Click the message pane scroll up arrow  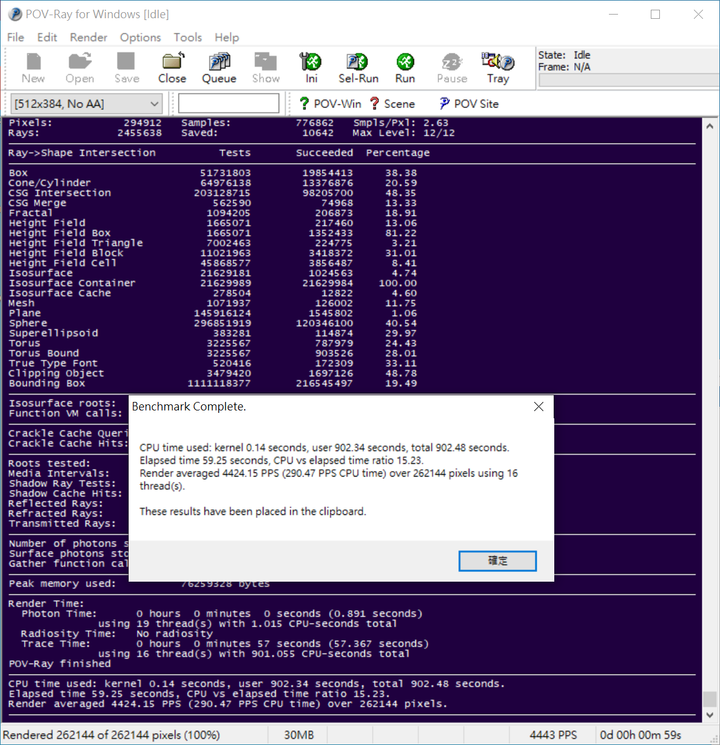(710, 126)
